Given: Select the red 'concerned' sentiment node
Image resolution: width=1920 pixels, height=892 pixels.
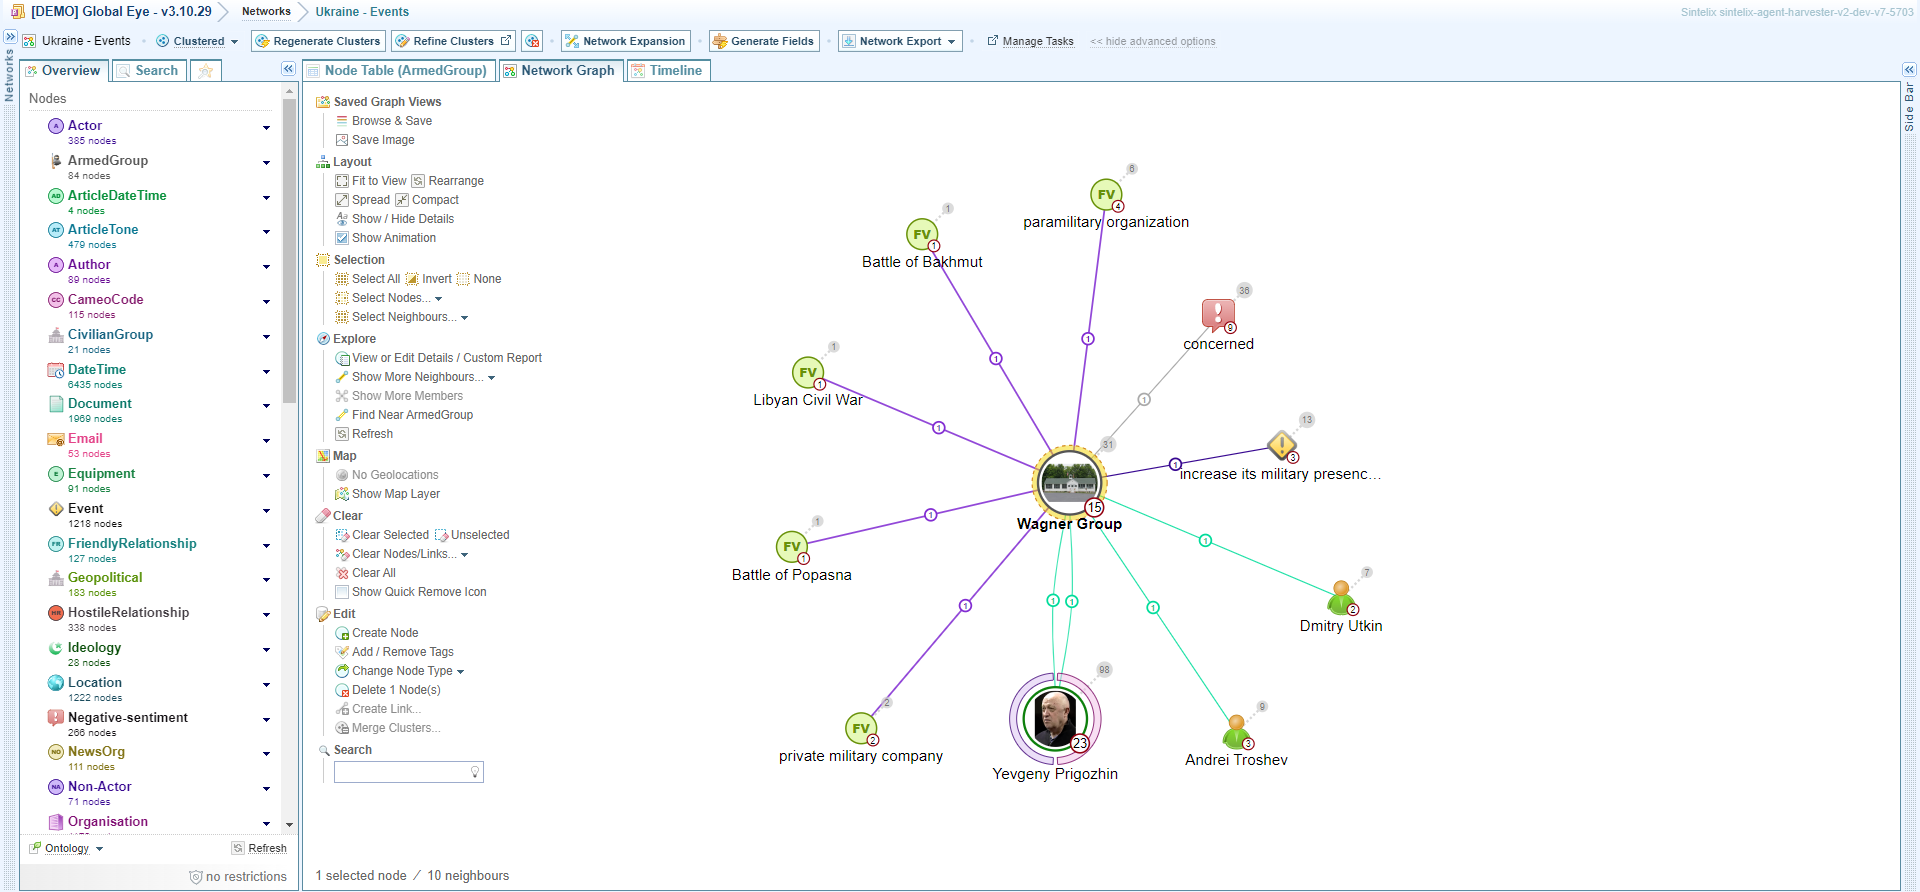Looking at the screenshot, I should pos(1218,315).
